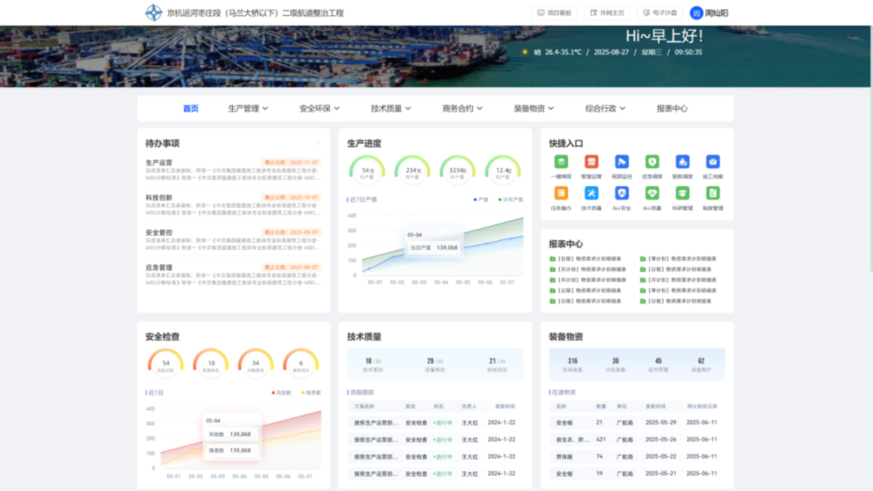The image size is (873, 491).
Task: Click the 2025-05-29 update date cell
Action: pos(660,423)
